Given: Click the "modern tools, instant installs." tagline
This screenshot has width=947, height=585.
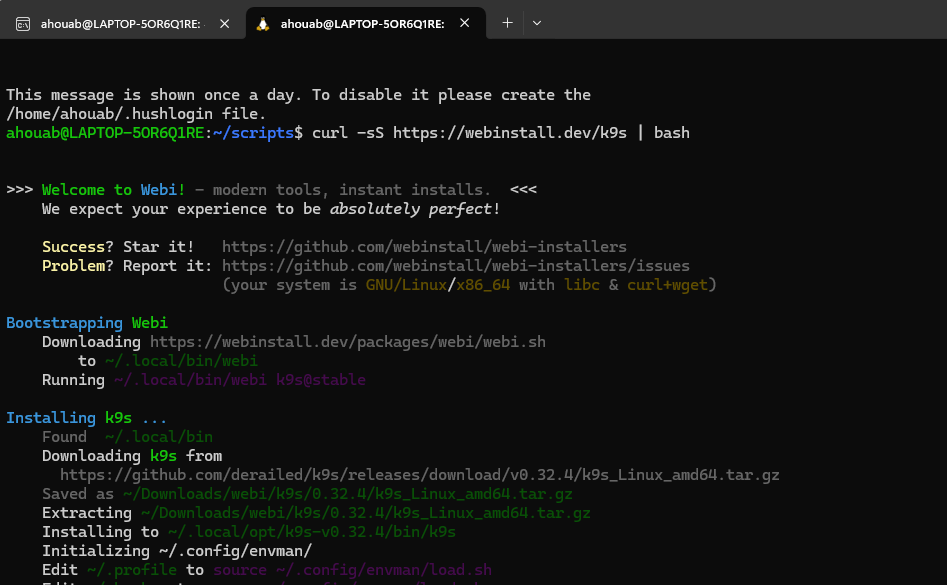Looking at the screenshot, I should 352,190.
